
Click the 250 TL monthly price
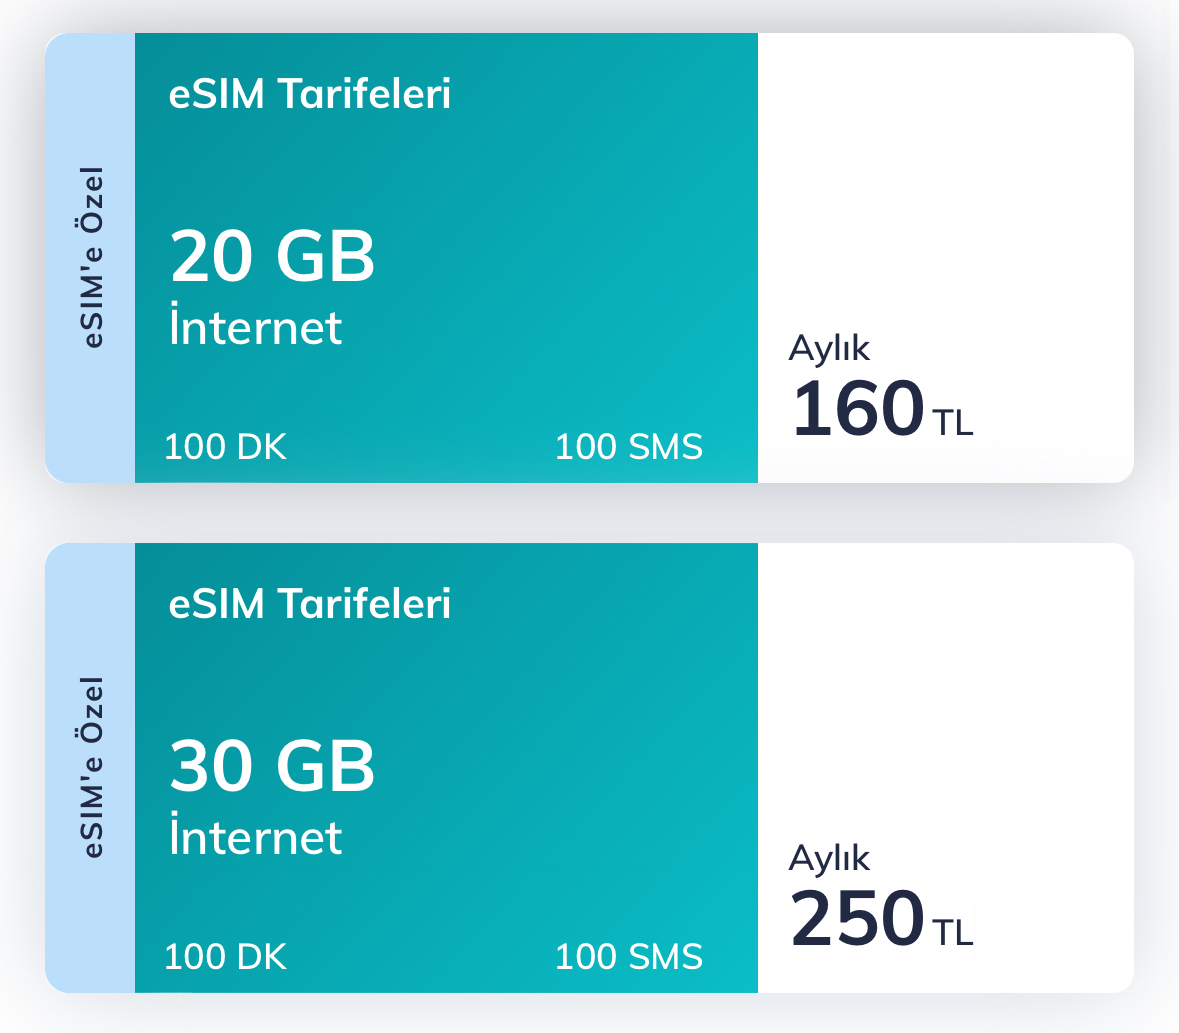pyautogui.click(x=882, y=918)
